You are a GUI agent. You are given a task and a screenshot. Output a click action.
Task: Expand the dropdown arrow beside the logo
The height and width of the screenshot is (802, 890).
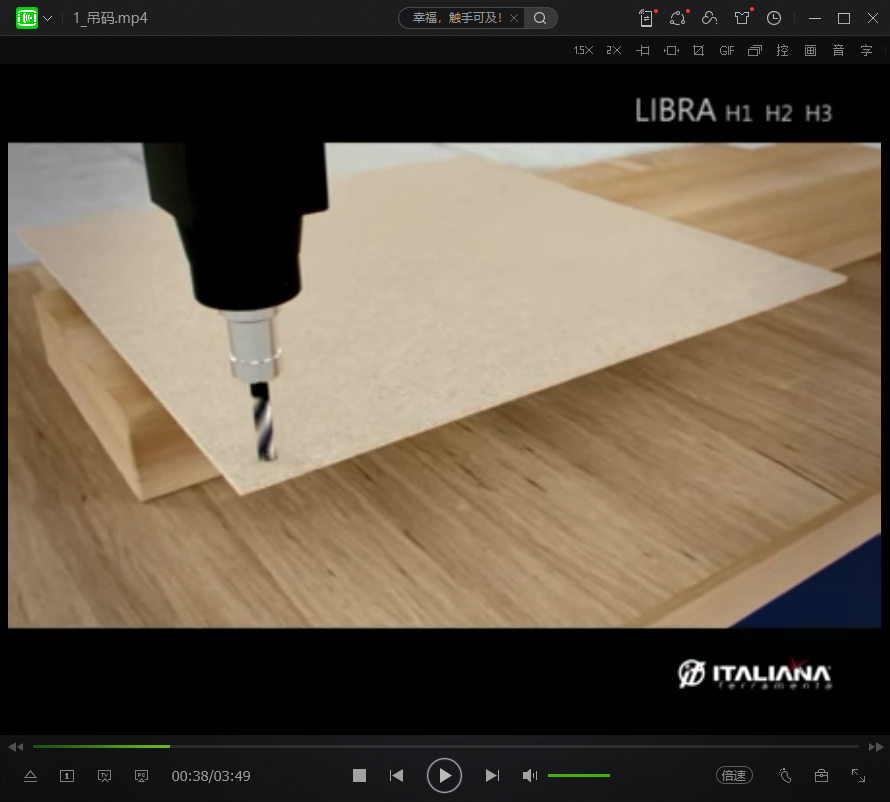[48, 18]
